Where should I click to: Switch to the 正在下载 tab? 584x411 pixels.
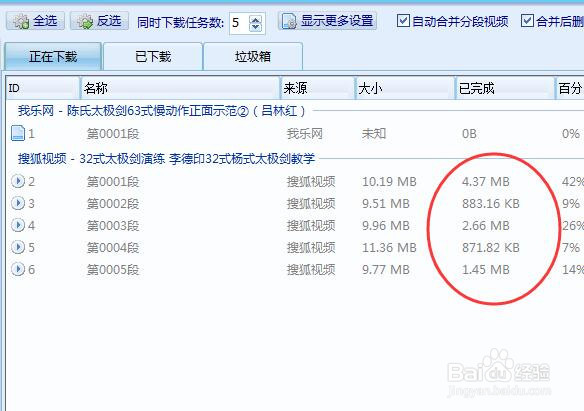point(53,56)
